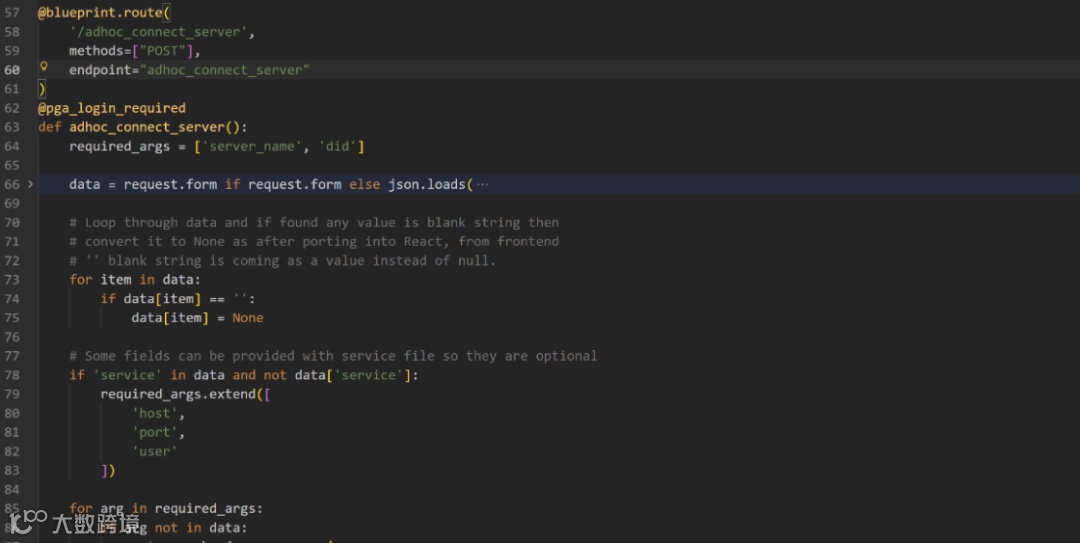Click the comment 'convert it to None as after porting'
This screenshot has width=1080, height=543.
[x=314, y=241]
